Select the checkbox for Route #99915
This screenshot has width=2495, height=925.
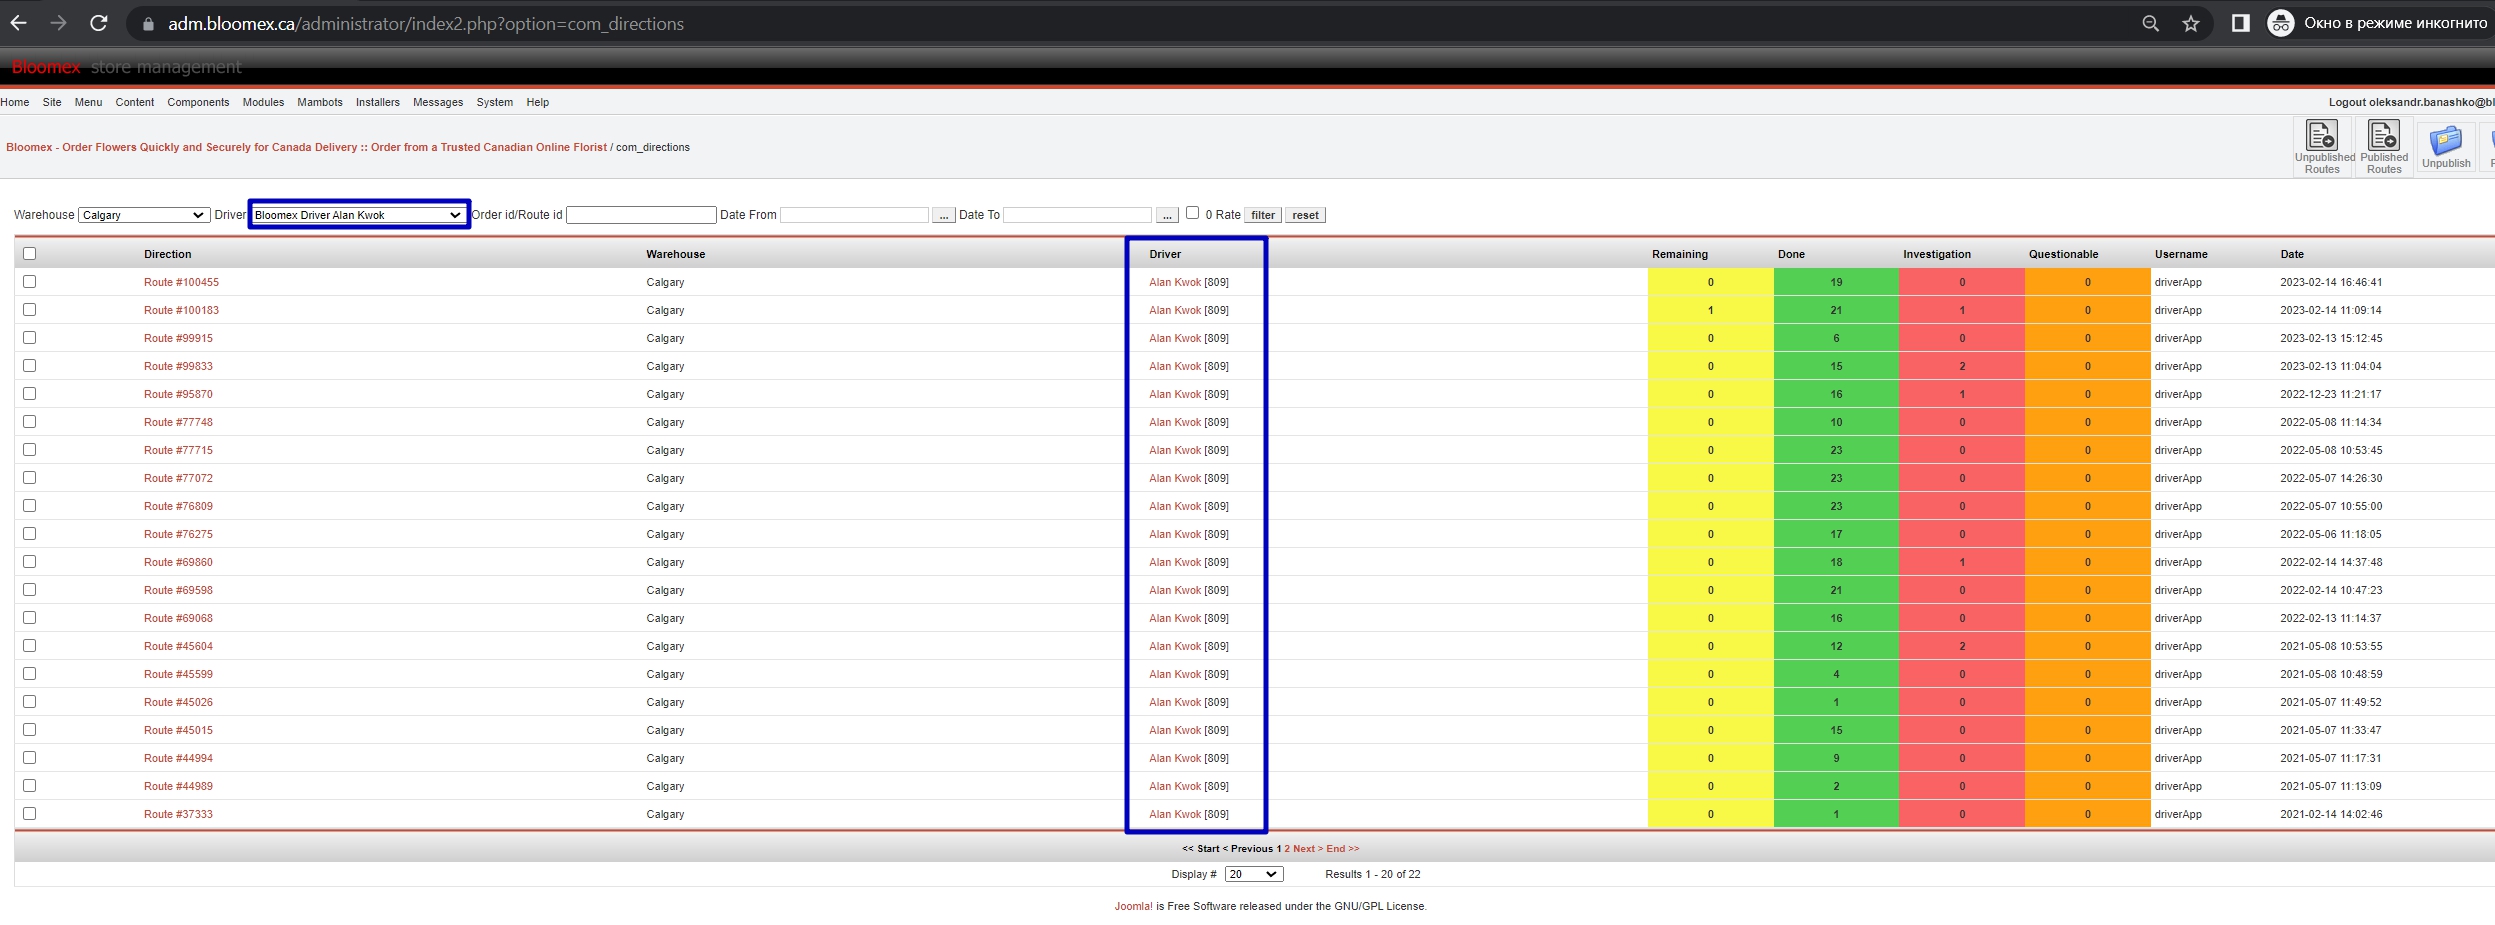pos(29,337)
